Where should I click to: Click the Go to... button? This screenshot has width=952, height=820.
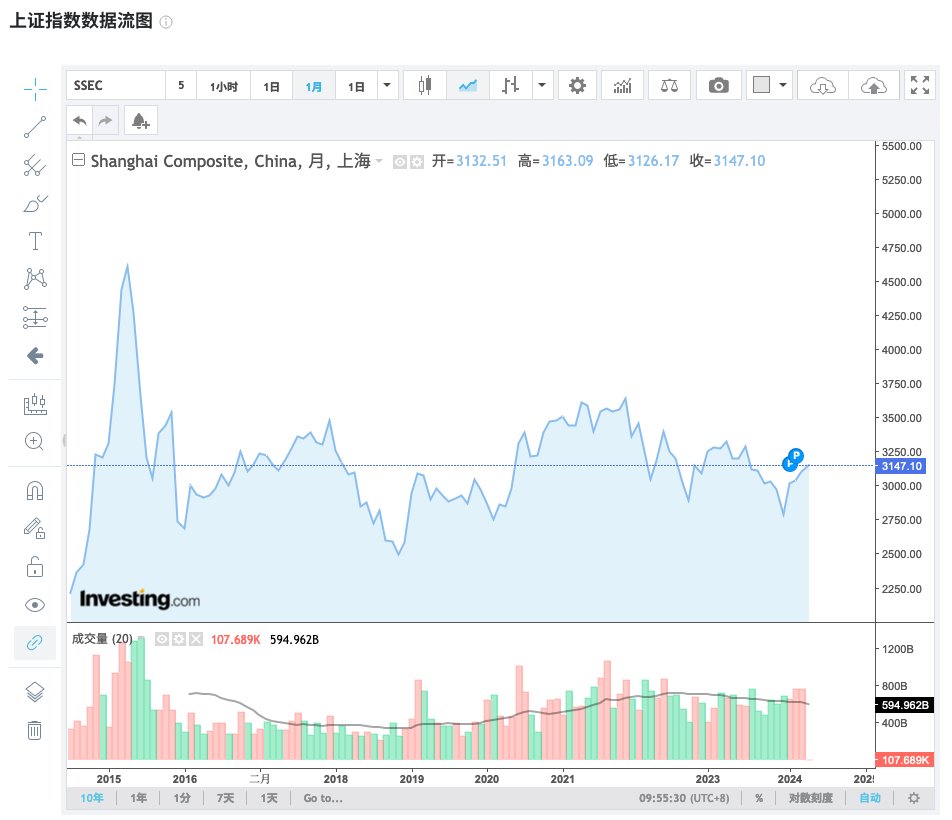tap(322, 798)
